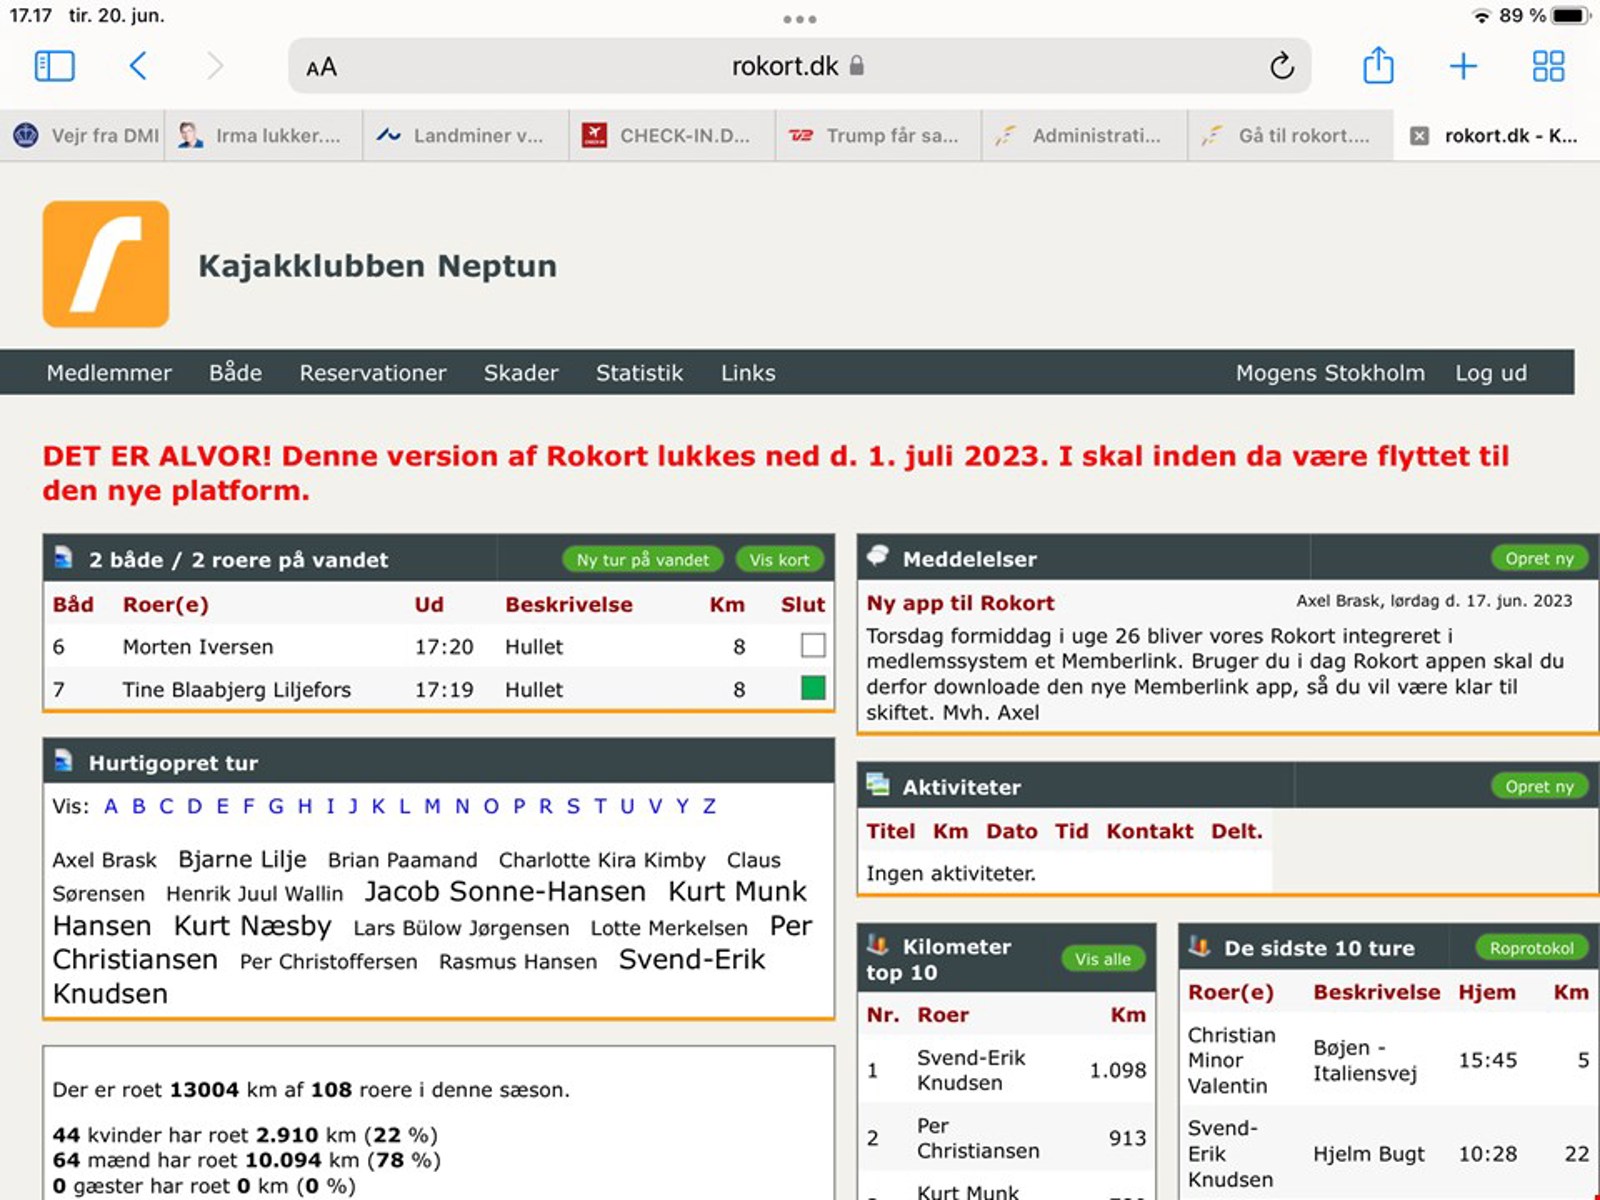Click the De sidste 10 ture icon
Image resolution: width=1600 pixels, height=1200 pixels.
(x=1198, y=946)
